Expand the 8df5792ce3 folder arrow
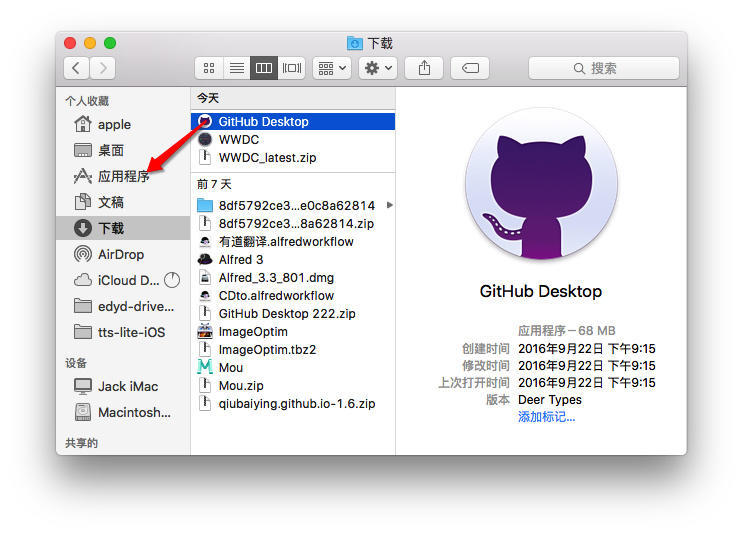This screenshot has width=743, height=535. 389,205
